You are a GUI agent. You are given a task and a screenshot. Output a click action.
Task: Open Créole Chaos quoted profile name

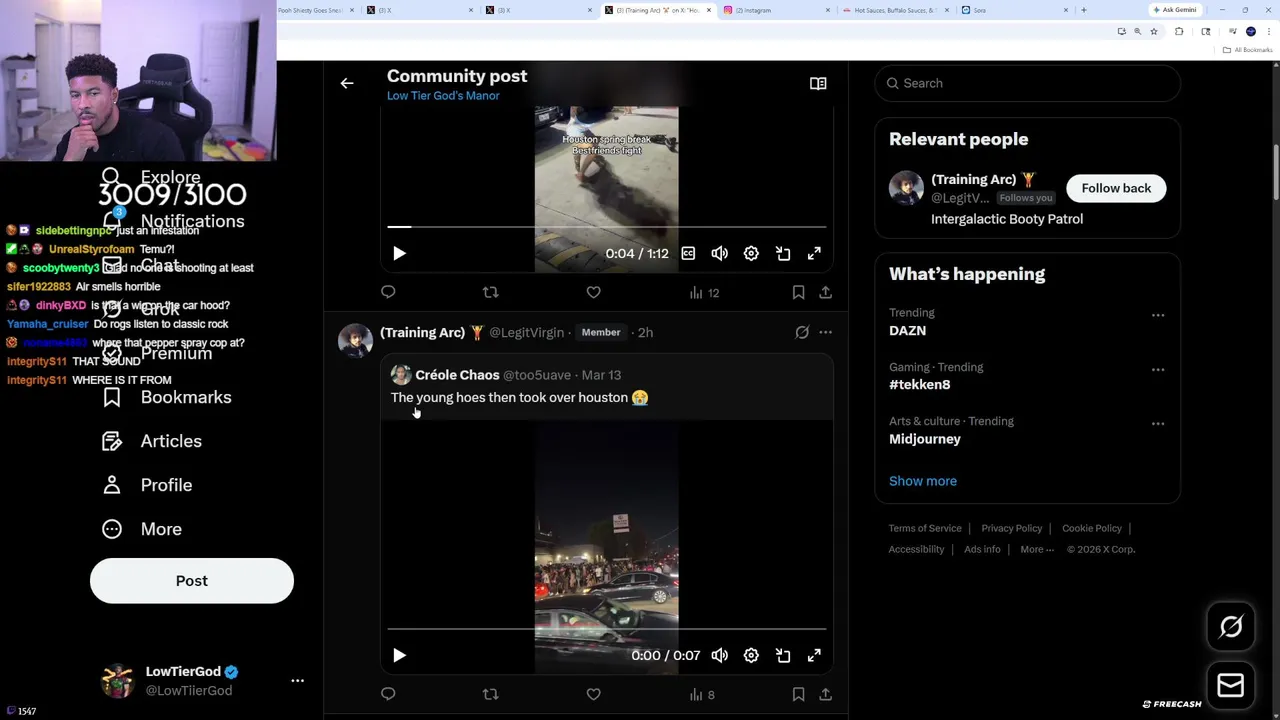click(x=457, y=375)
